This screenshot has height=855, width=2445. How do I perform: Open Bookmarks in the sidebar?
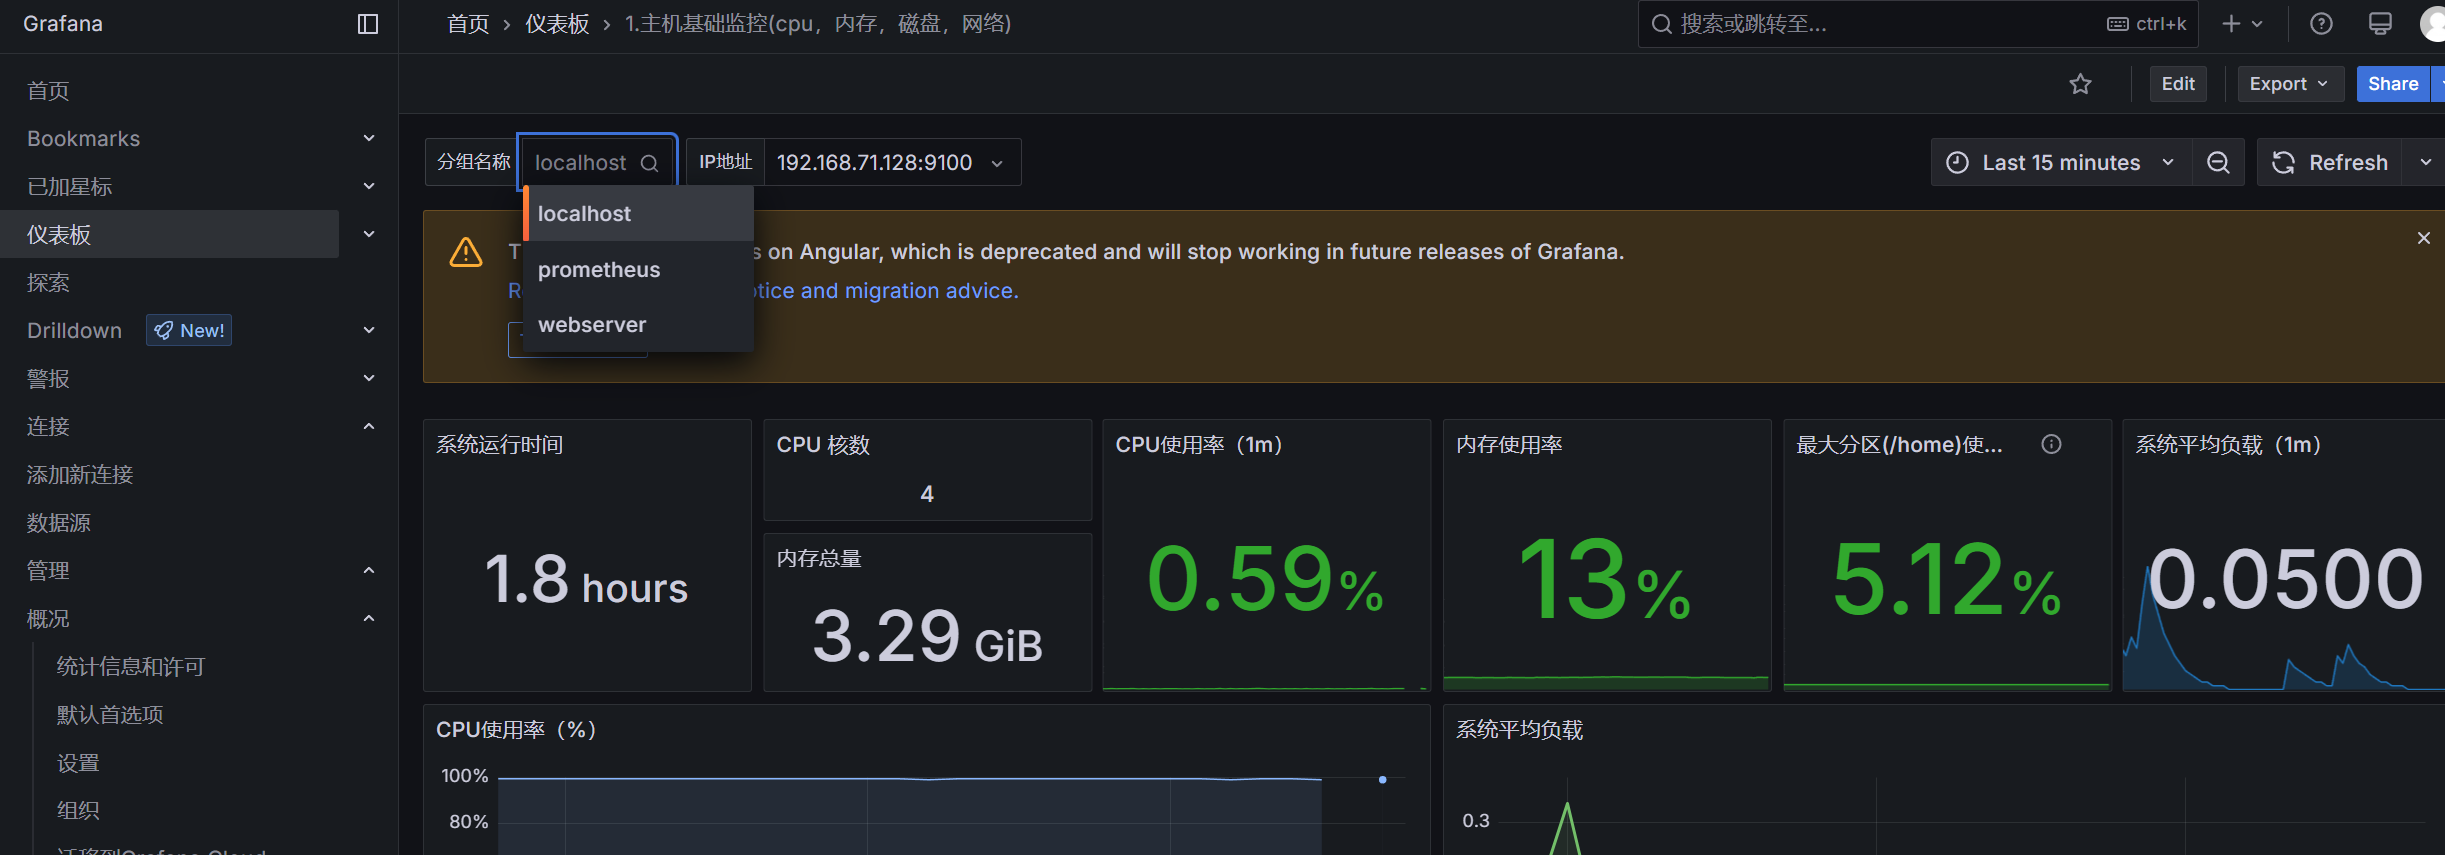83,138
